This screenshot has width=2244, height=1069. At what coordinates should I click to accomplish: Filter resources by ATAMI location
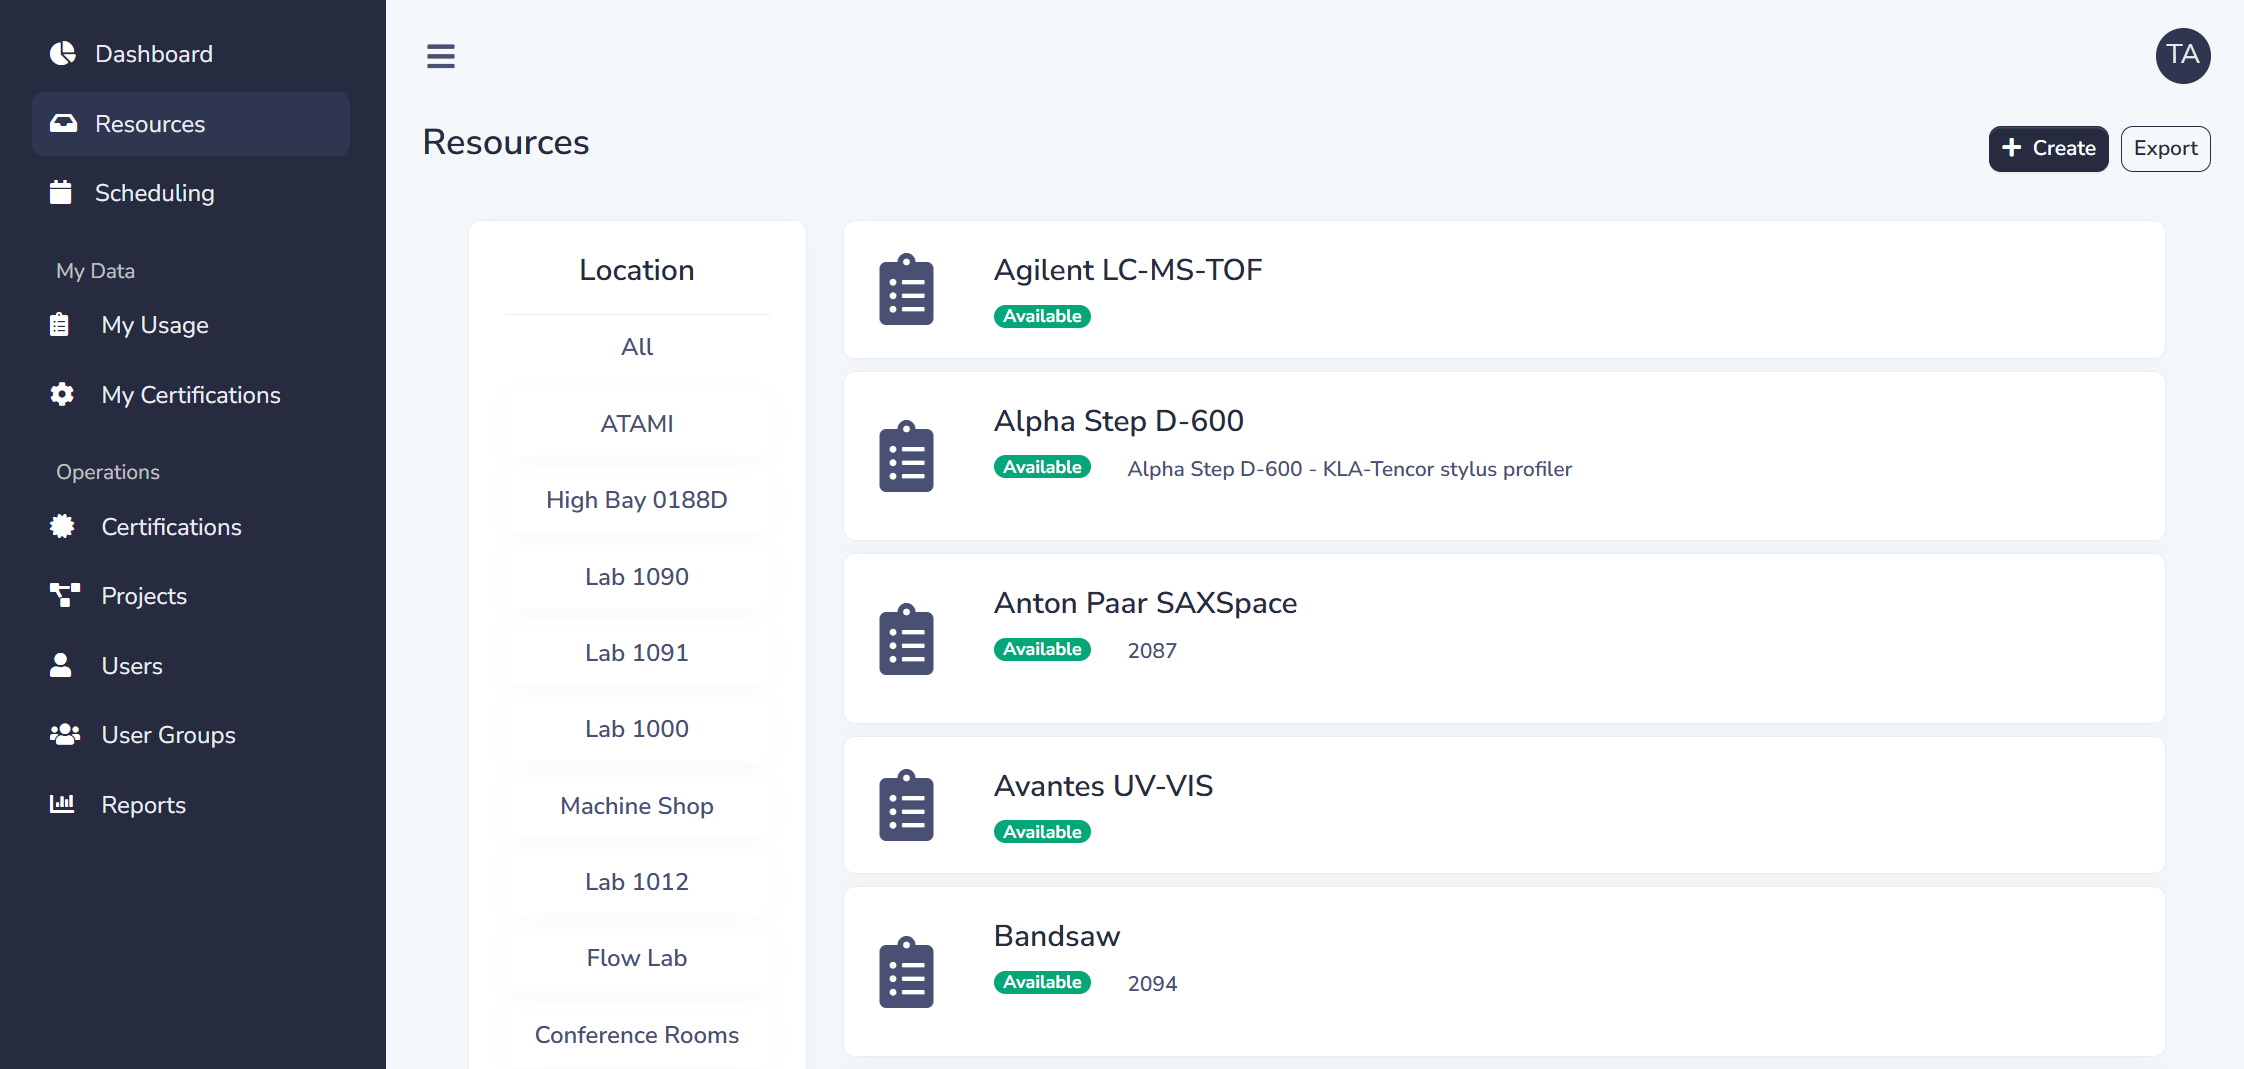pos(636,423)
